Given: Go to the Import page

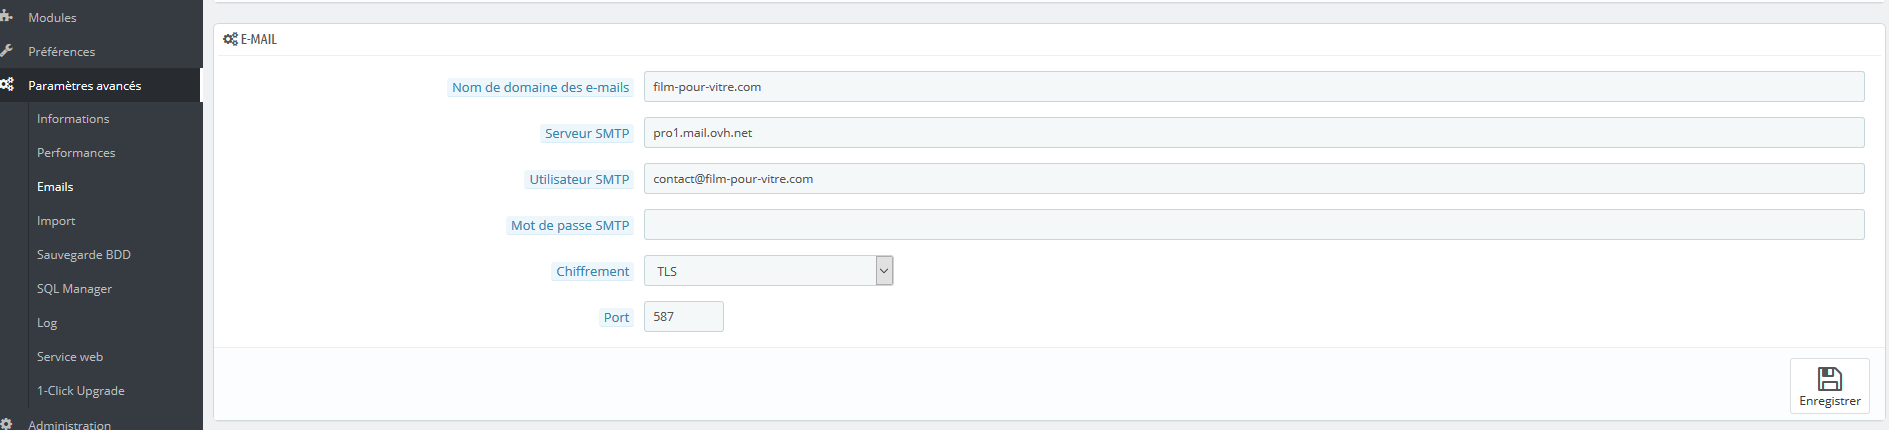Looking at the screenshot, I should pos(56,221).
